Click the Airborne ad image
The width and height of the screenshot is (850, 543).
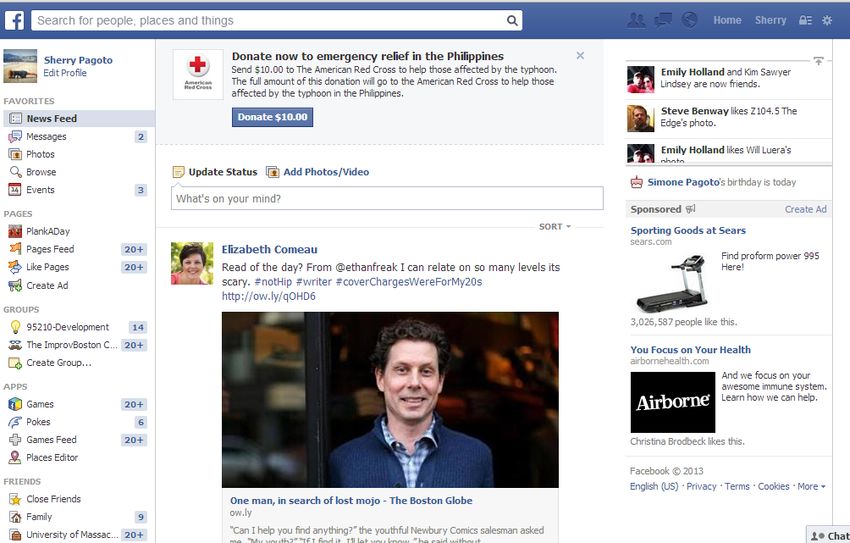point(673,402)
